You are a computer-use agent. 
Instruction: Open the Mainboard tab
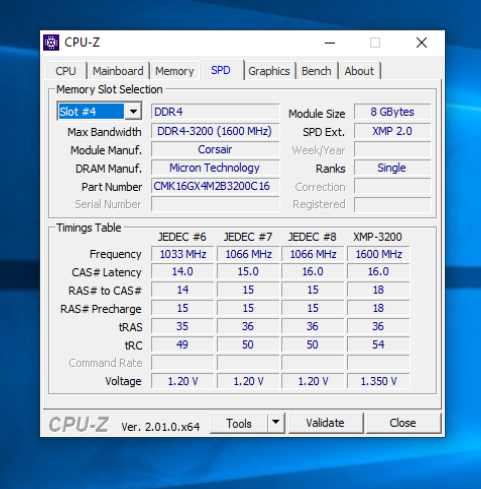pos(118,71)
